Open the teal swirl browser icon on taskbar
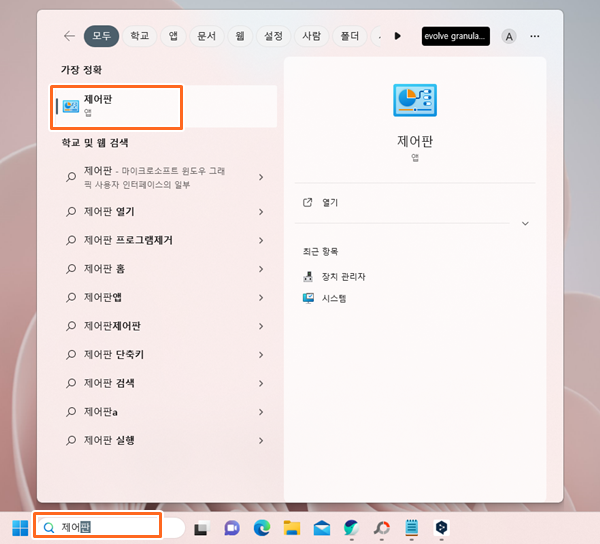This screenshot has width=600, height=544. tap(352, 528)
